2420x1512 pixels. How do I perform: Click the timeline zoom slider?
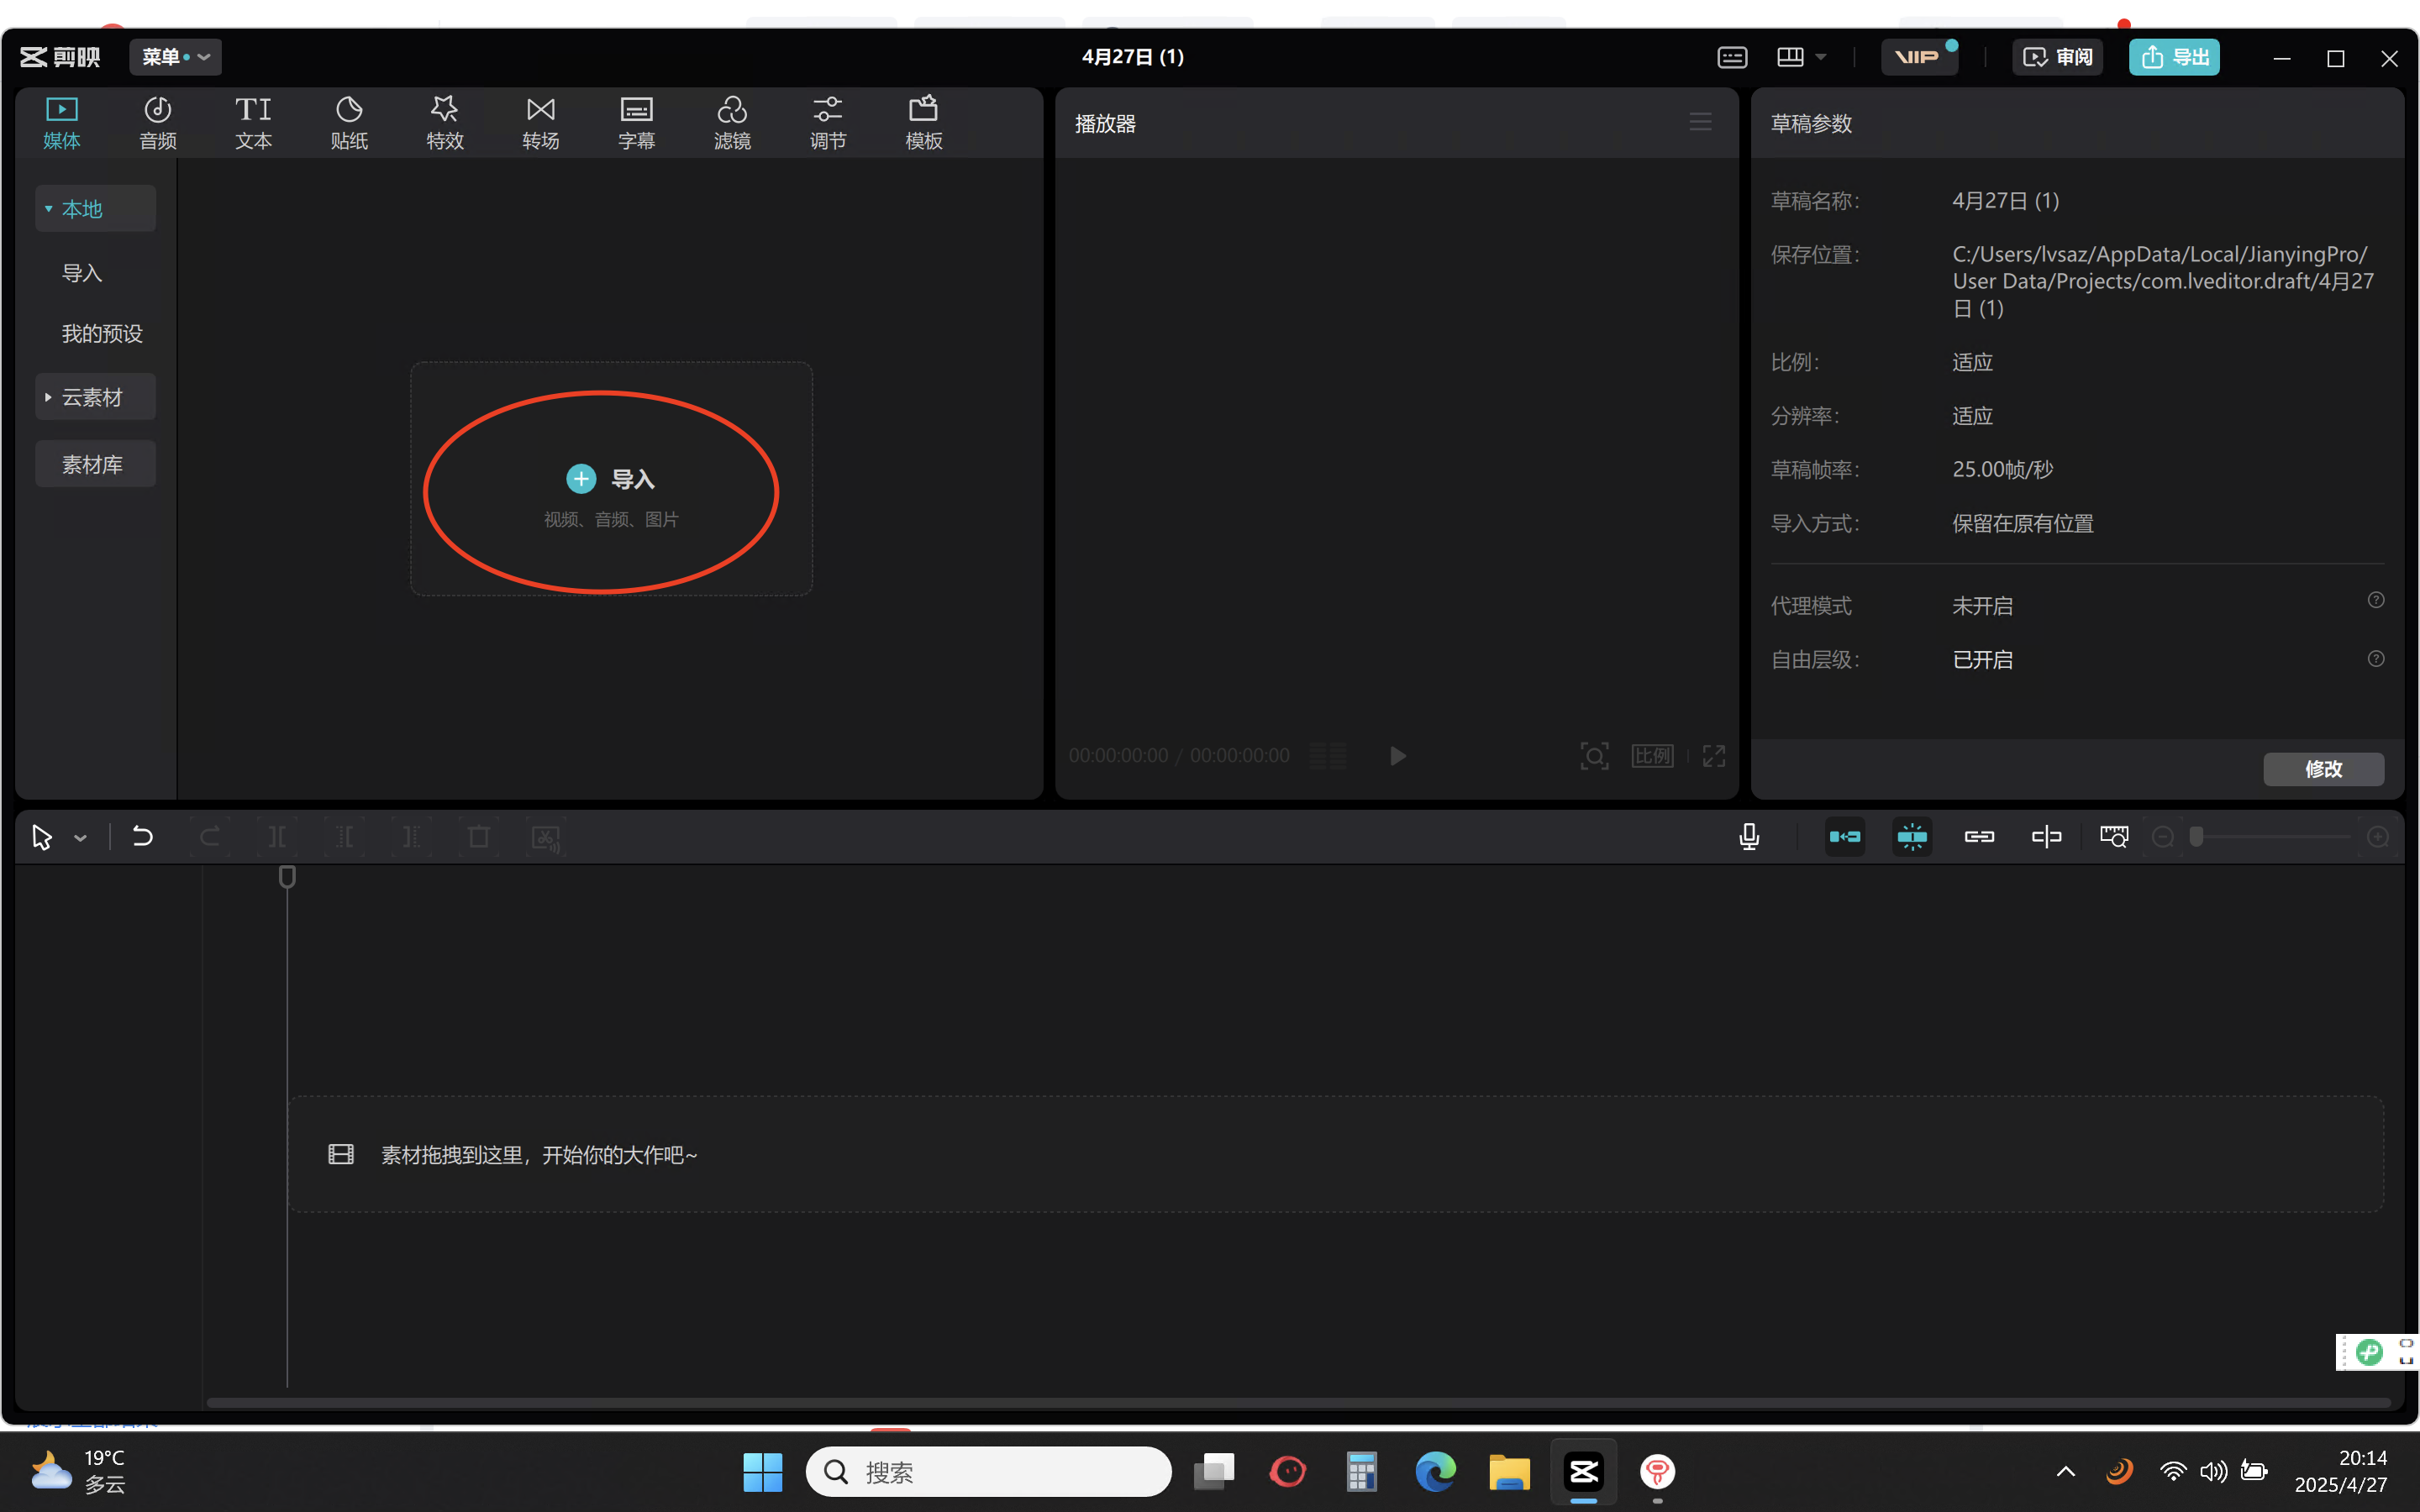[x=2270, y=837]
